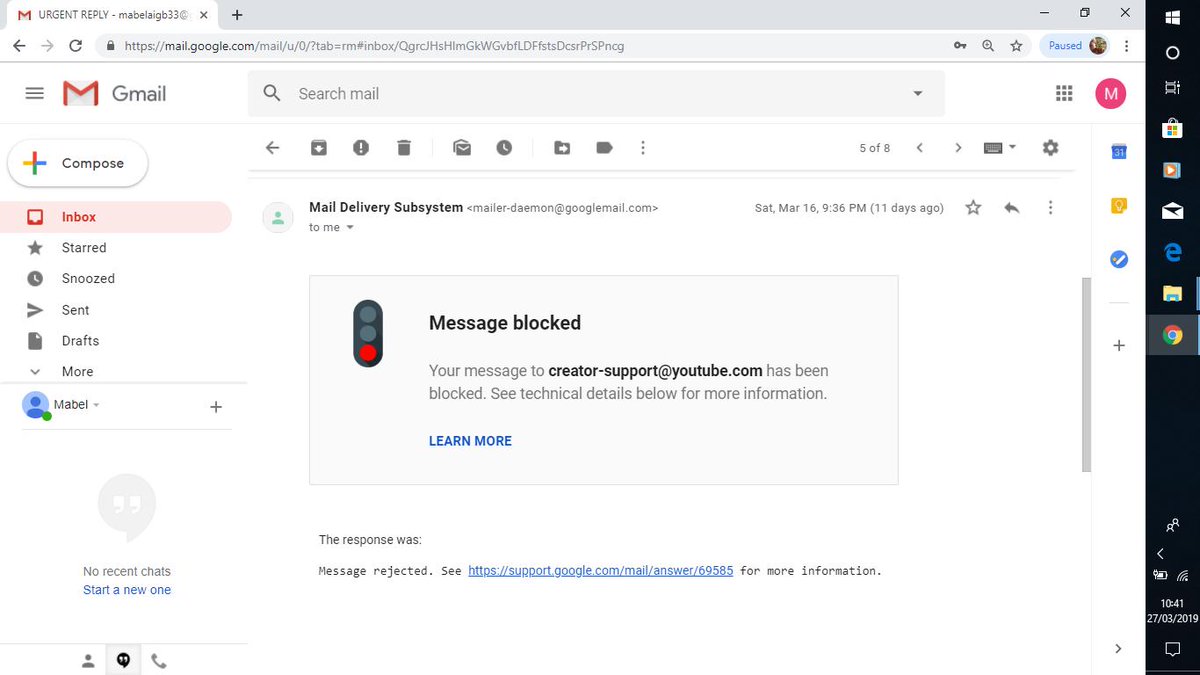This screenshot has height=675, width=1200.
Task: Open Google Tasks side panel
Action: [x=1120, y=259]
